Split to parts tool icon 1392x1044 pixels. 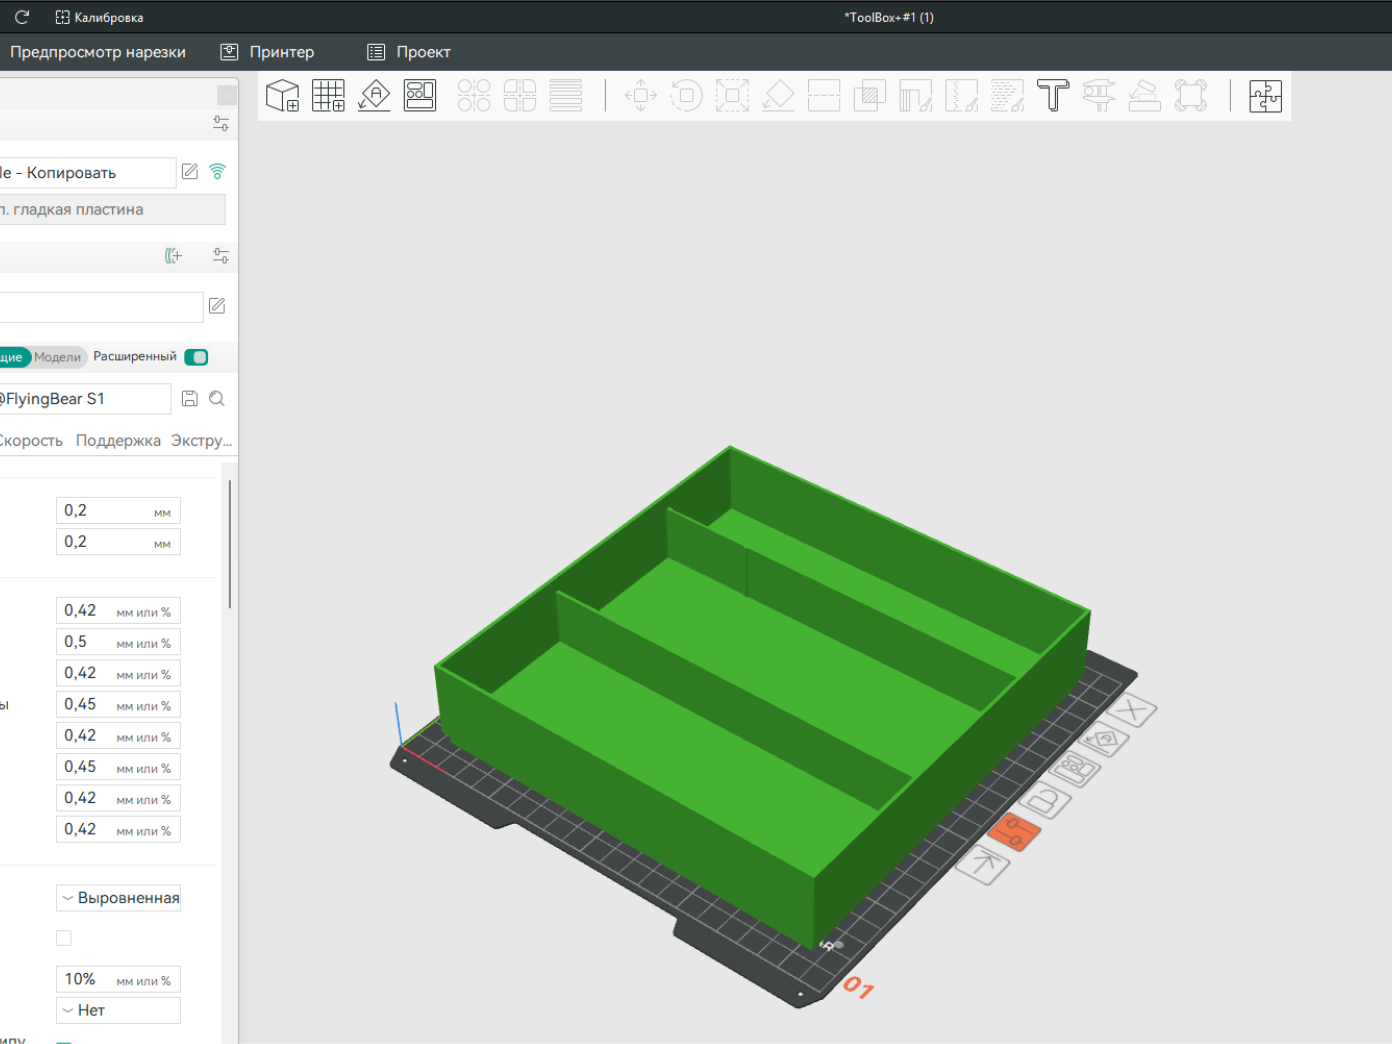(x=520, y=96)
